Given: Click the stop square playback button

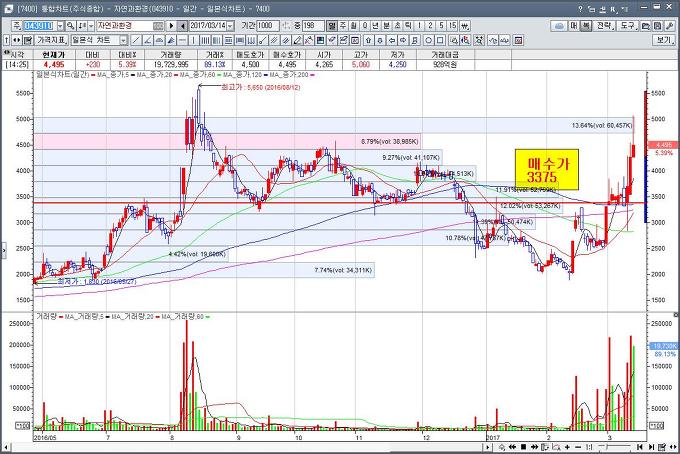Looking at the screenshot, I should [523, 447].
